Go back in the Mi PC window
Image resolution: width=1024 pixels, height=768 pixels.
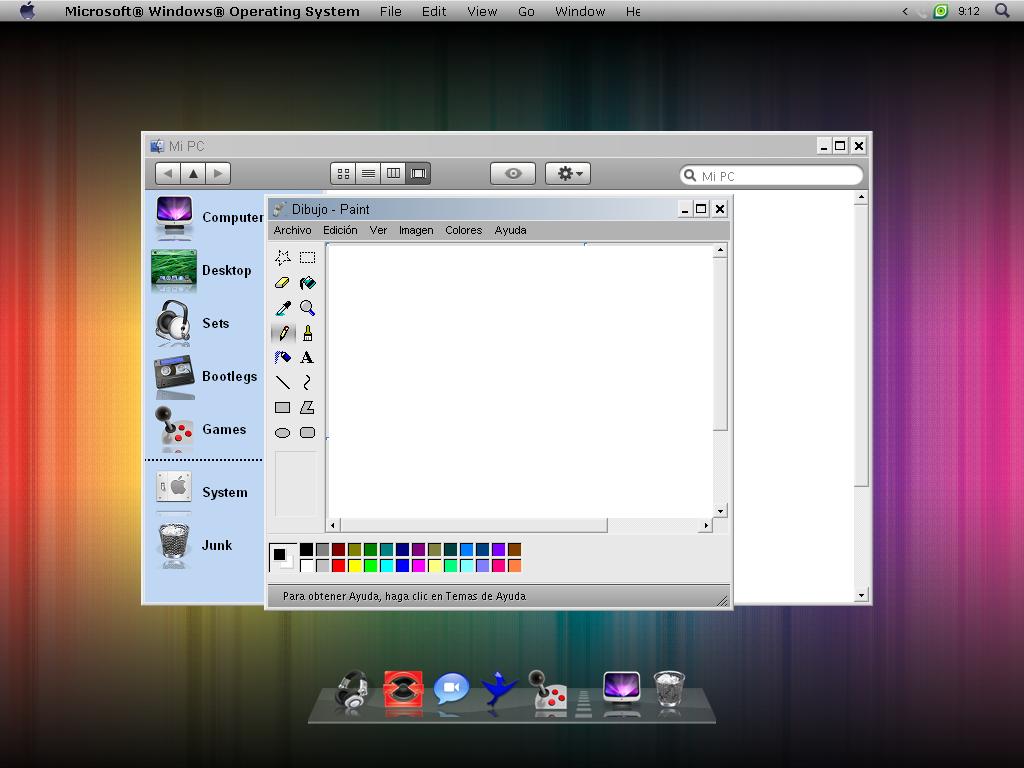point(168,174)
